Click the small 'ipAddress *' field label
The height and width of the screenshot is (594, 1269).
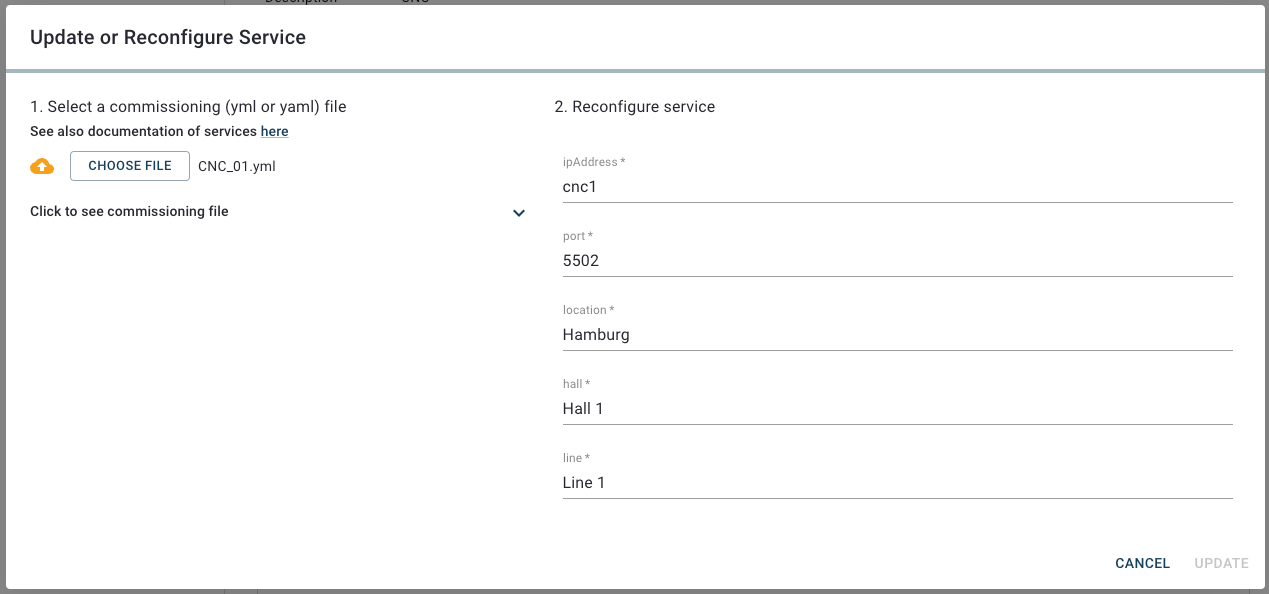594,162
